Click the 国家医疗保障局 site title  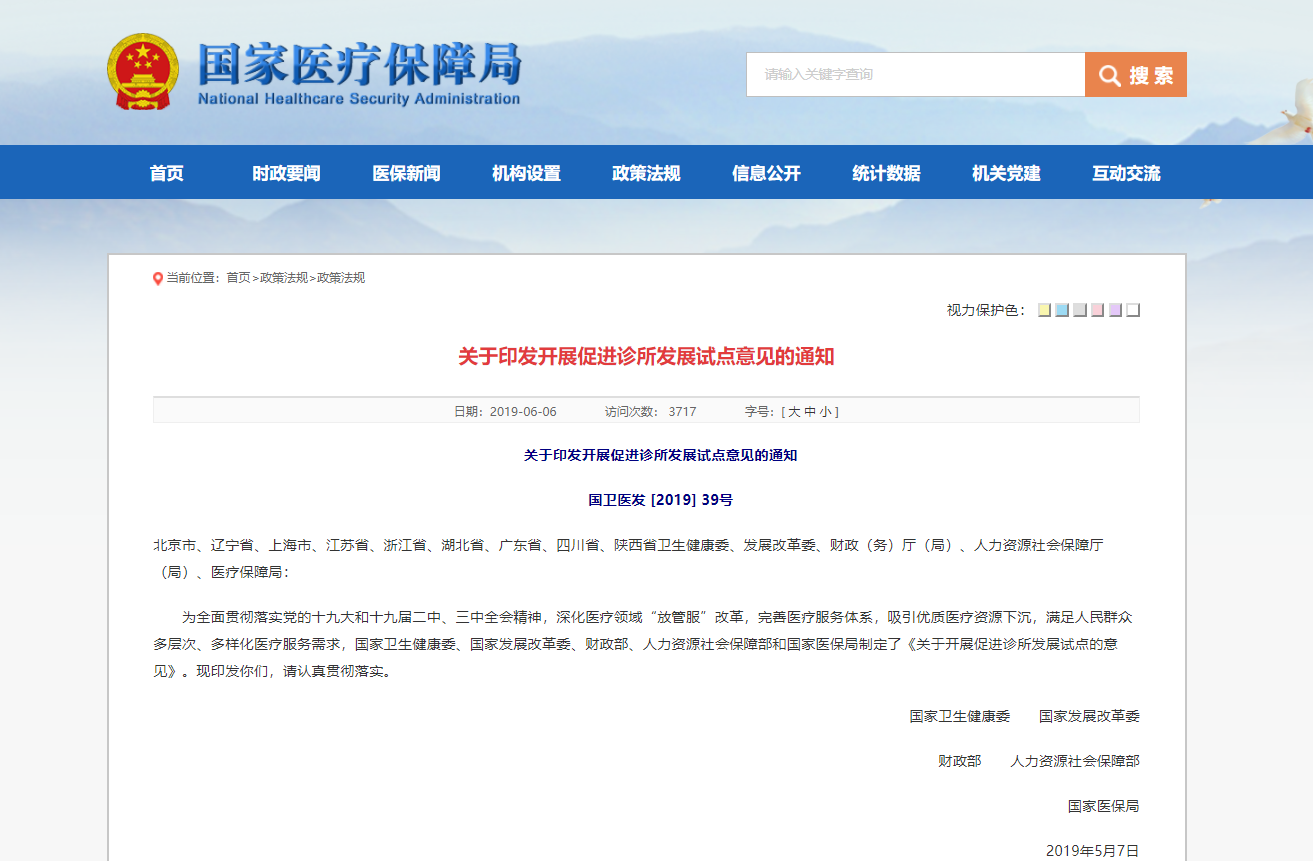(360, 66)
